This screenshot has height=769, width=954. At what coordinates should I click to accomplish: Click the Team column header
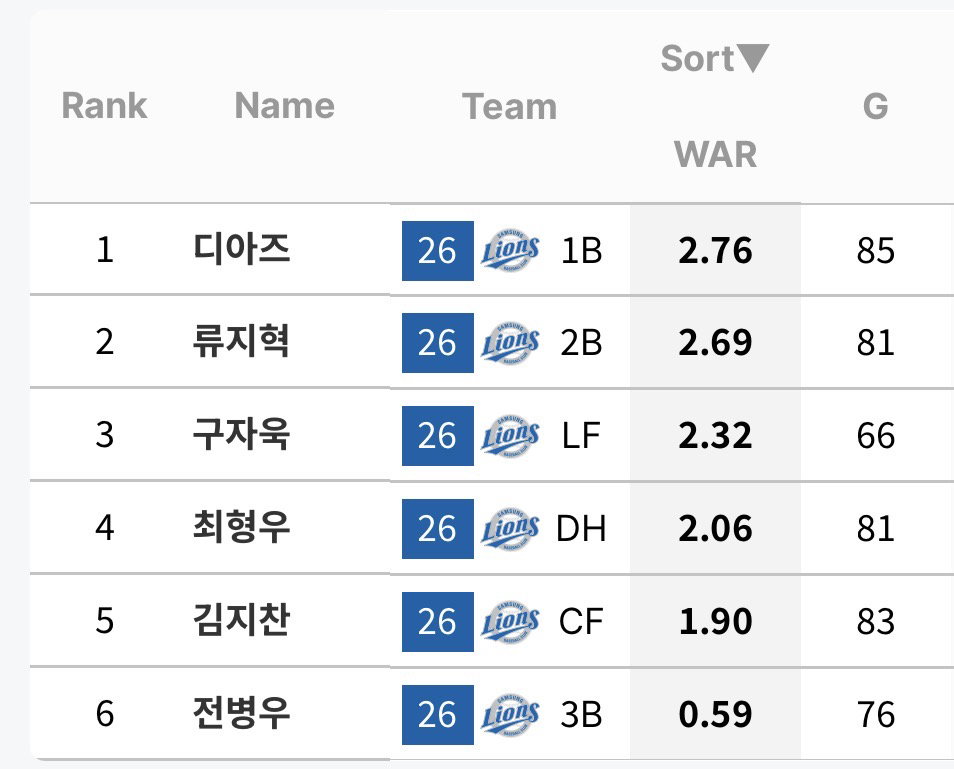(509, 106)
